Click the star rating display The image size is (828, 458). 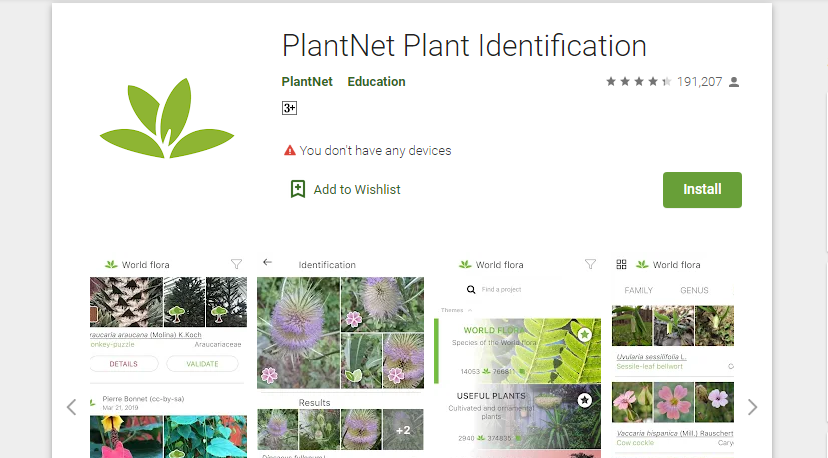coord(638,81)
